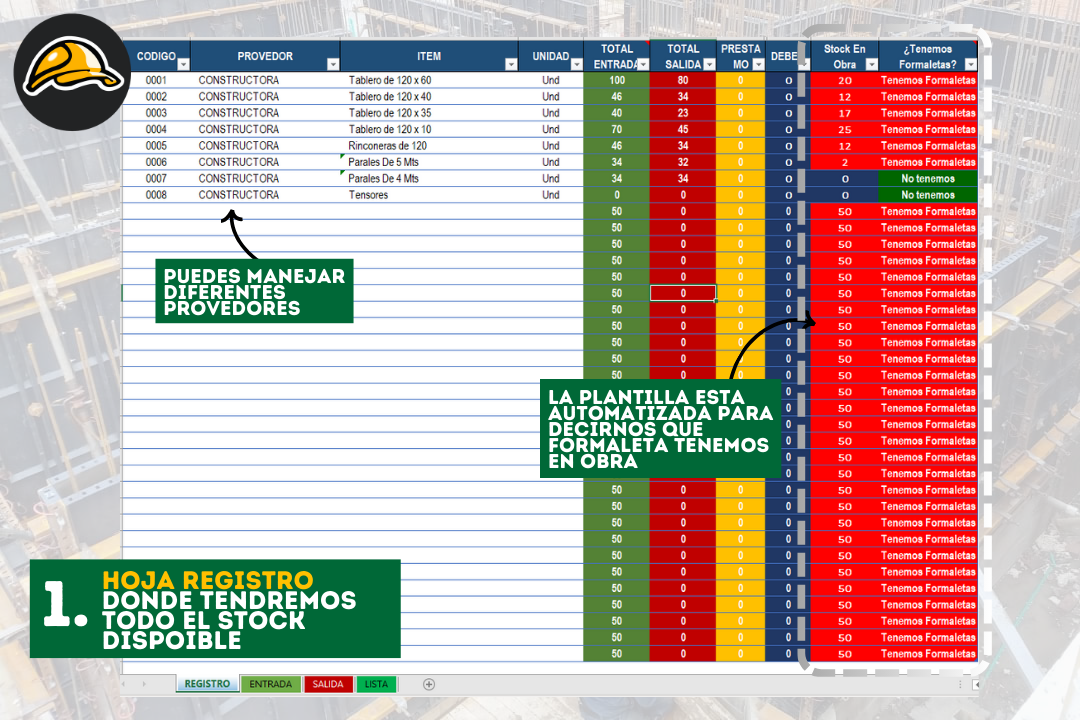1080x720 pixels.
Task: Select cell with code 0002
Action: point(156,96)
